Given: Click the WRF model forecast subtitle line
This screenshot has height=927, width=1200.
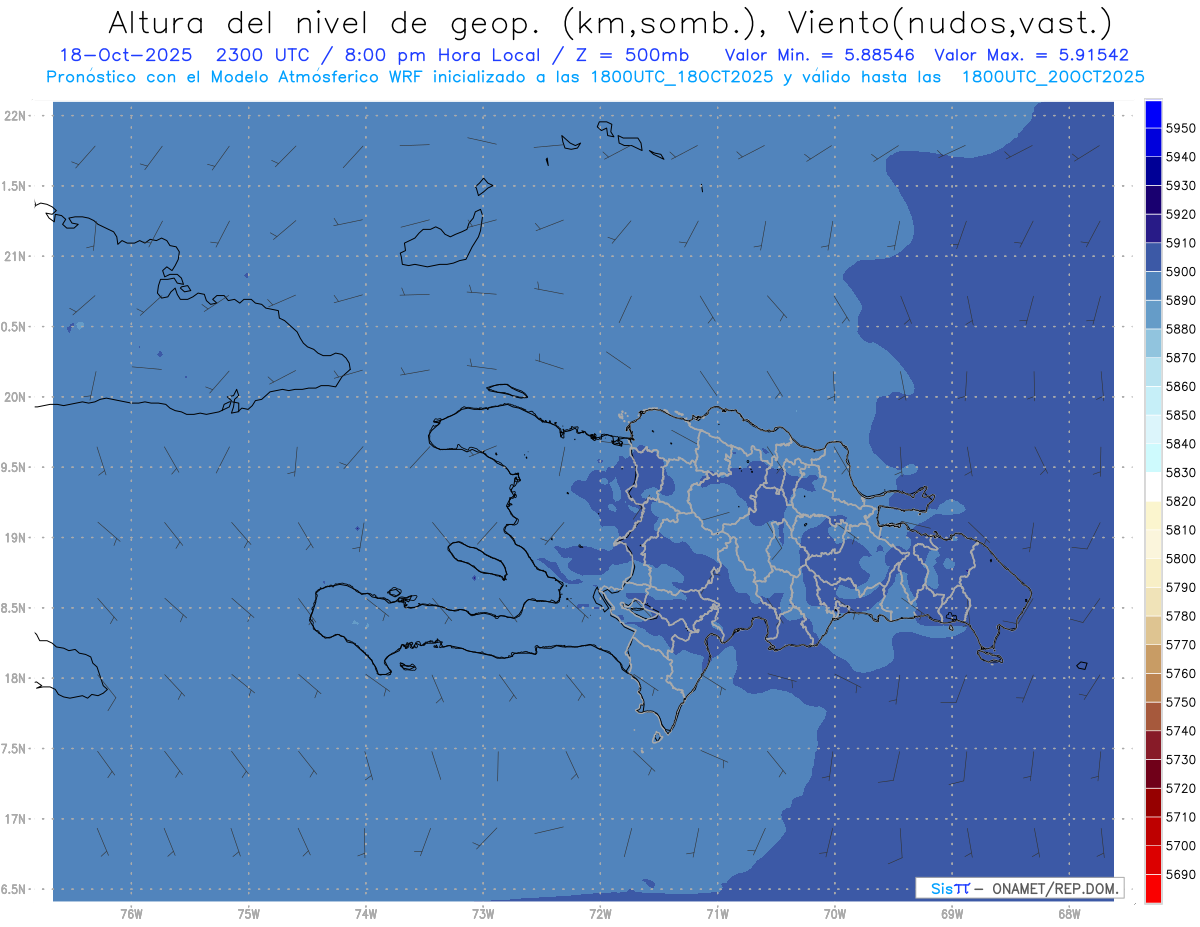Looking at the screenshot, I should (595, 76).
